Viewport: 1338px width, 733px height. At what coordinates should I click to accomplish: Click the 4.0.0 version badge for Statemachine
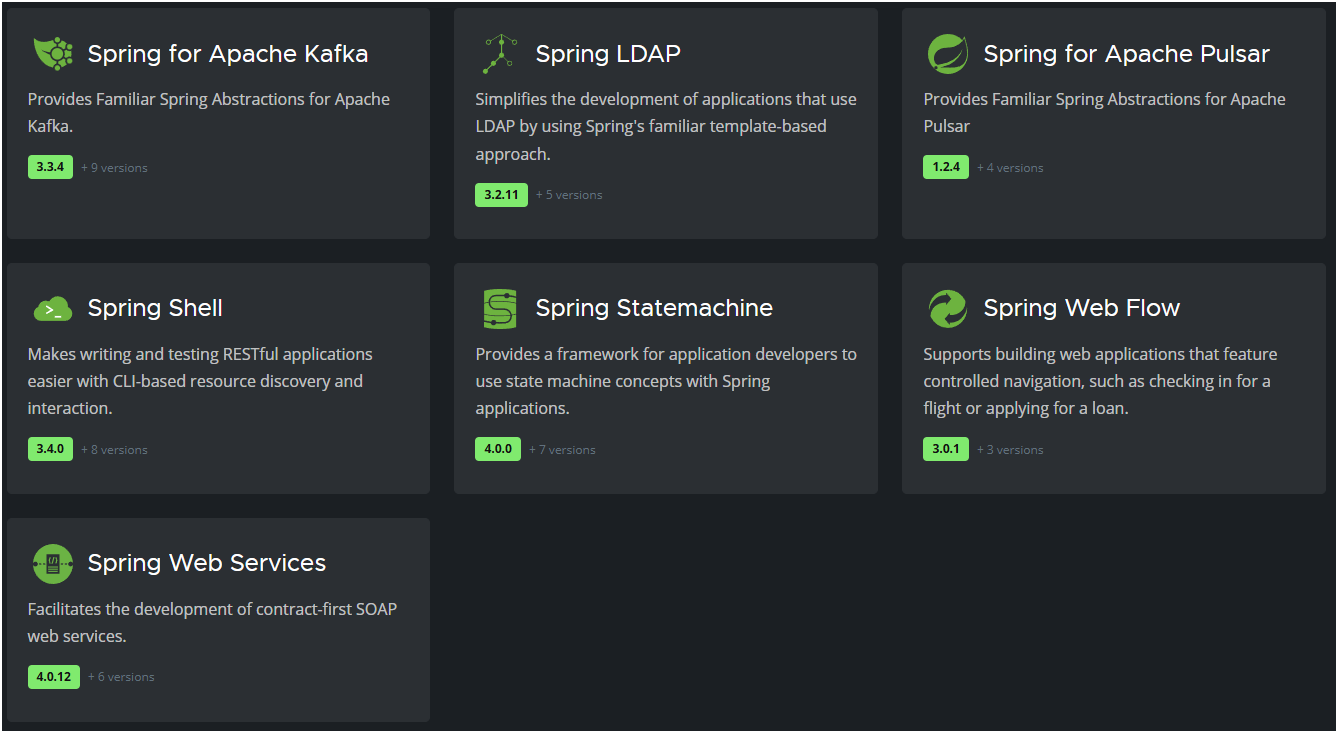(x=498, y=449)
